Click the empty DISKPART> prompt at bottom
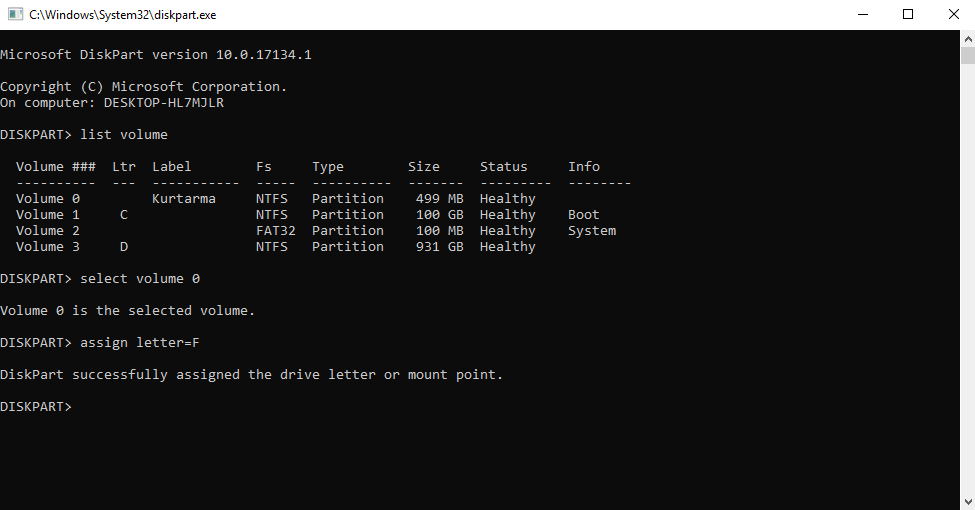This screenshot has height=510, width=975. pos(36,407)
